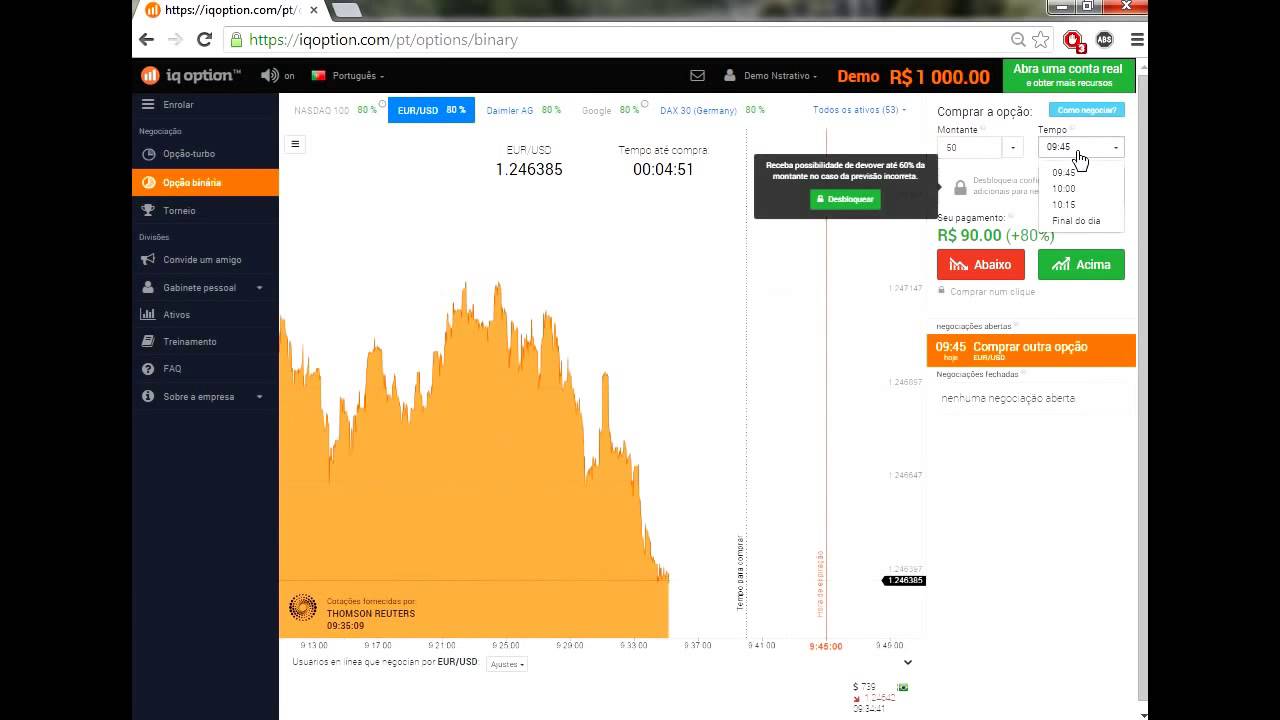Expand Gabinete pessoal submenu
This screenshot has height=720, width=1280.
[x=205, y=287]
